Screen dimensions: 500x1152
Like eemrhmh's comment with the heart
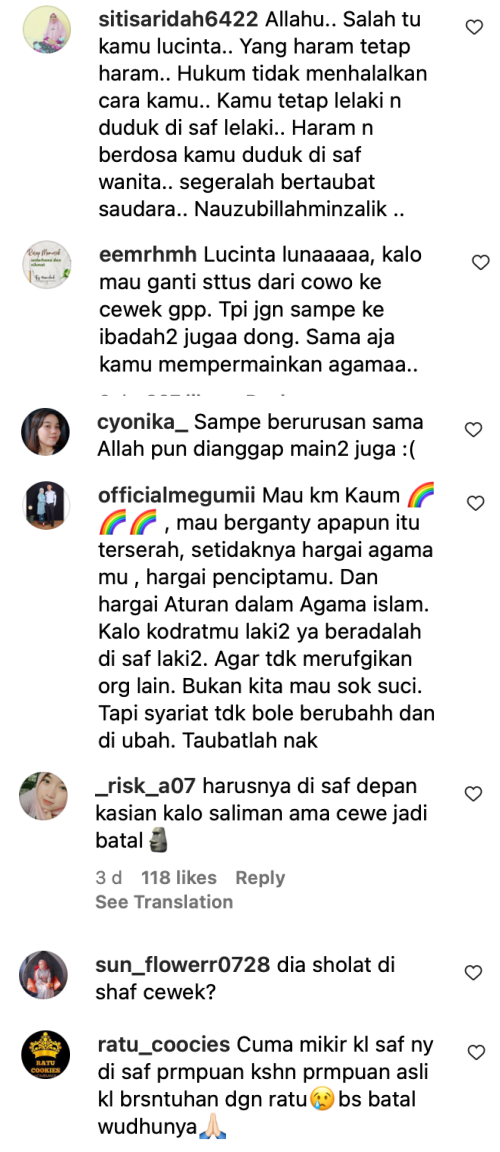tap(480, 262)
